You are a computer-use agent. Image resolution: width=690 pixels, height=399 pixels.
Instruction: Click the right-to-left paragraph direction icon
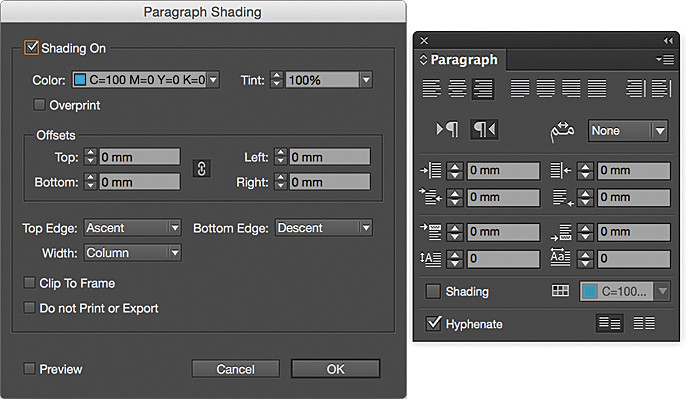484,129
